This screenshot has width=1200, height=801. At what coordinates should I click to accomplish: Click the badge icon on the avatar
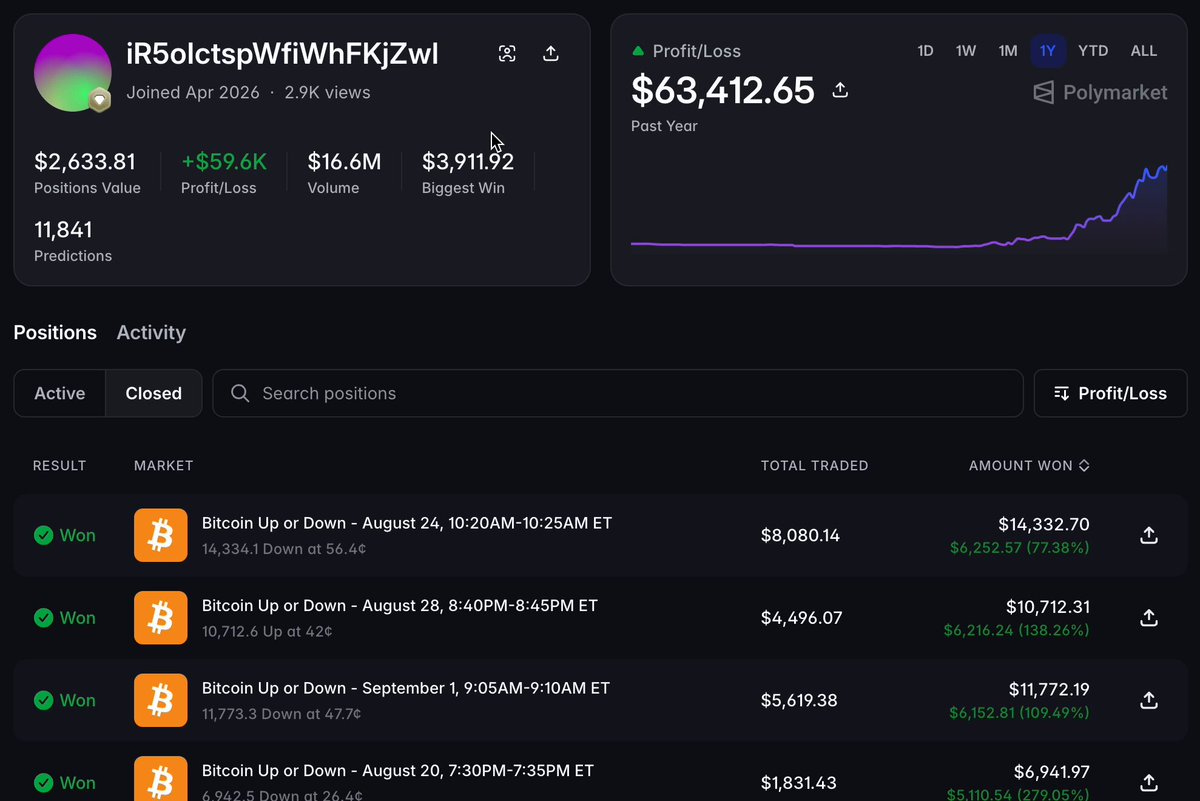coord(99,100)
